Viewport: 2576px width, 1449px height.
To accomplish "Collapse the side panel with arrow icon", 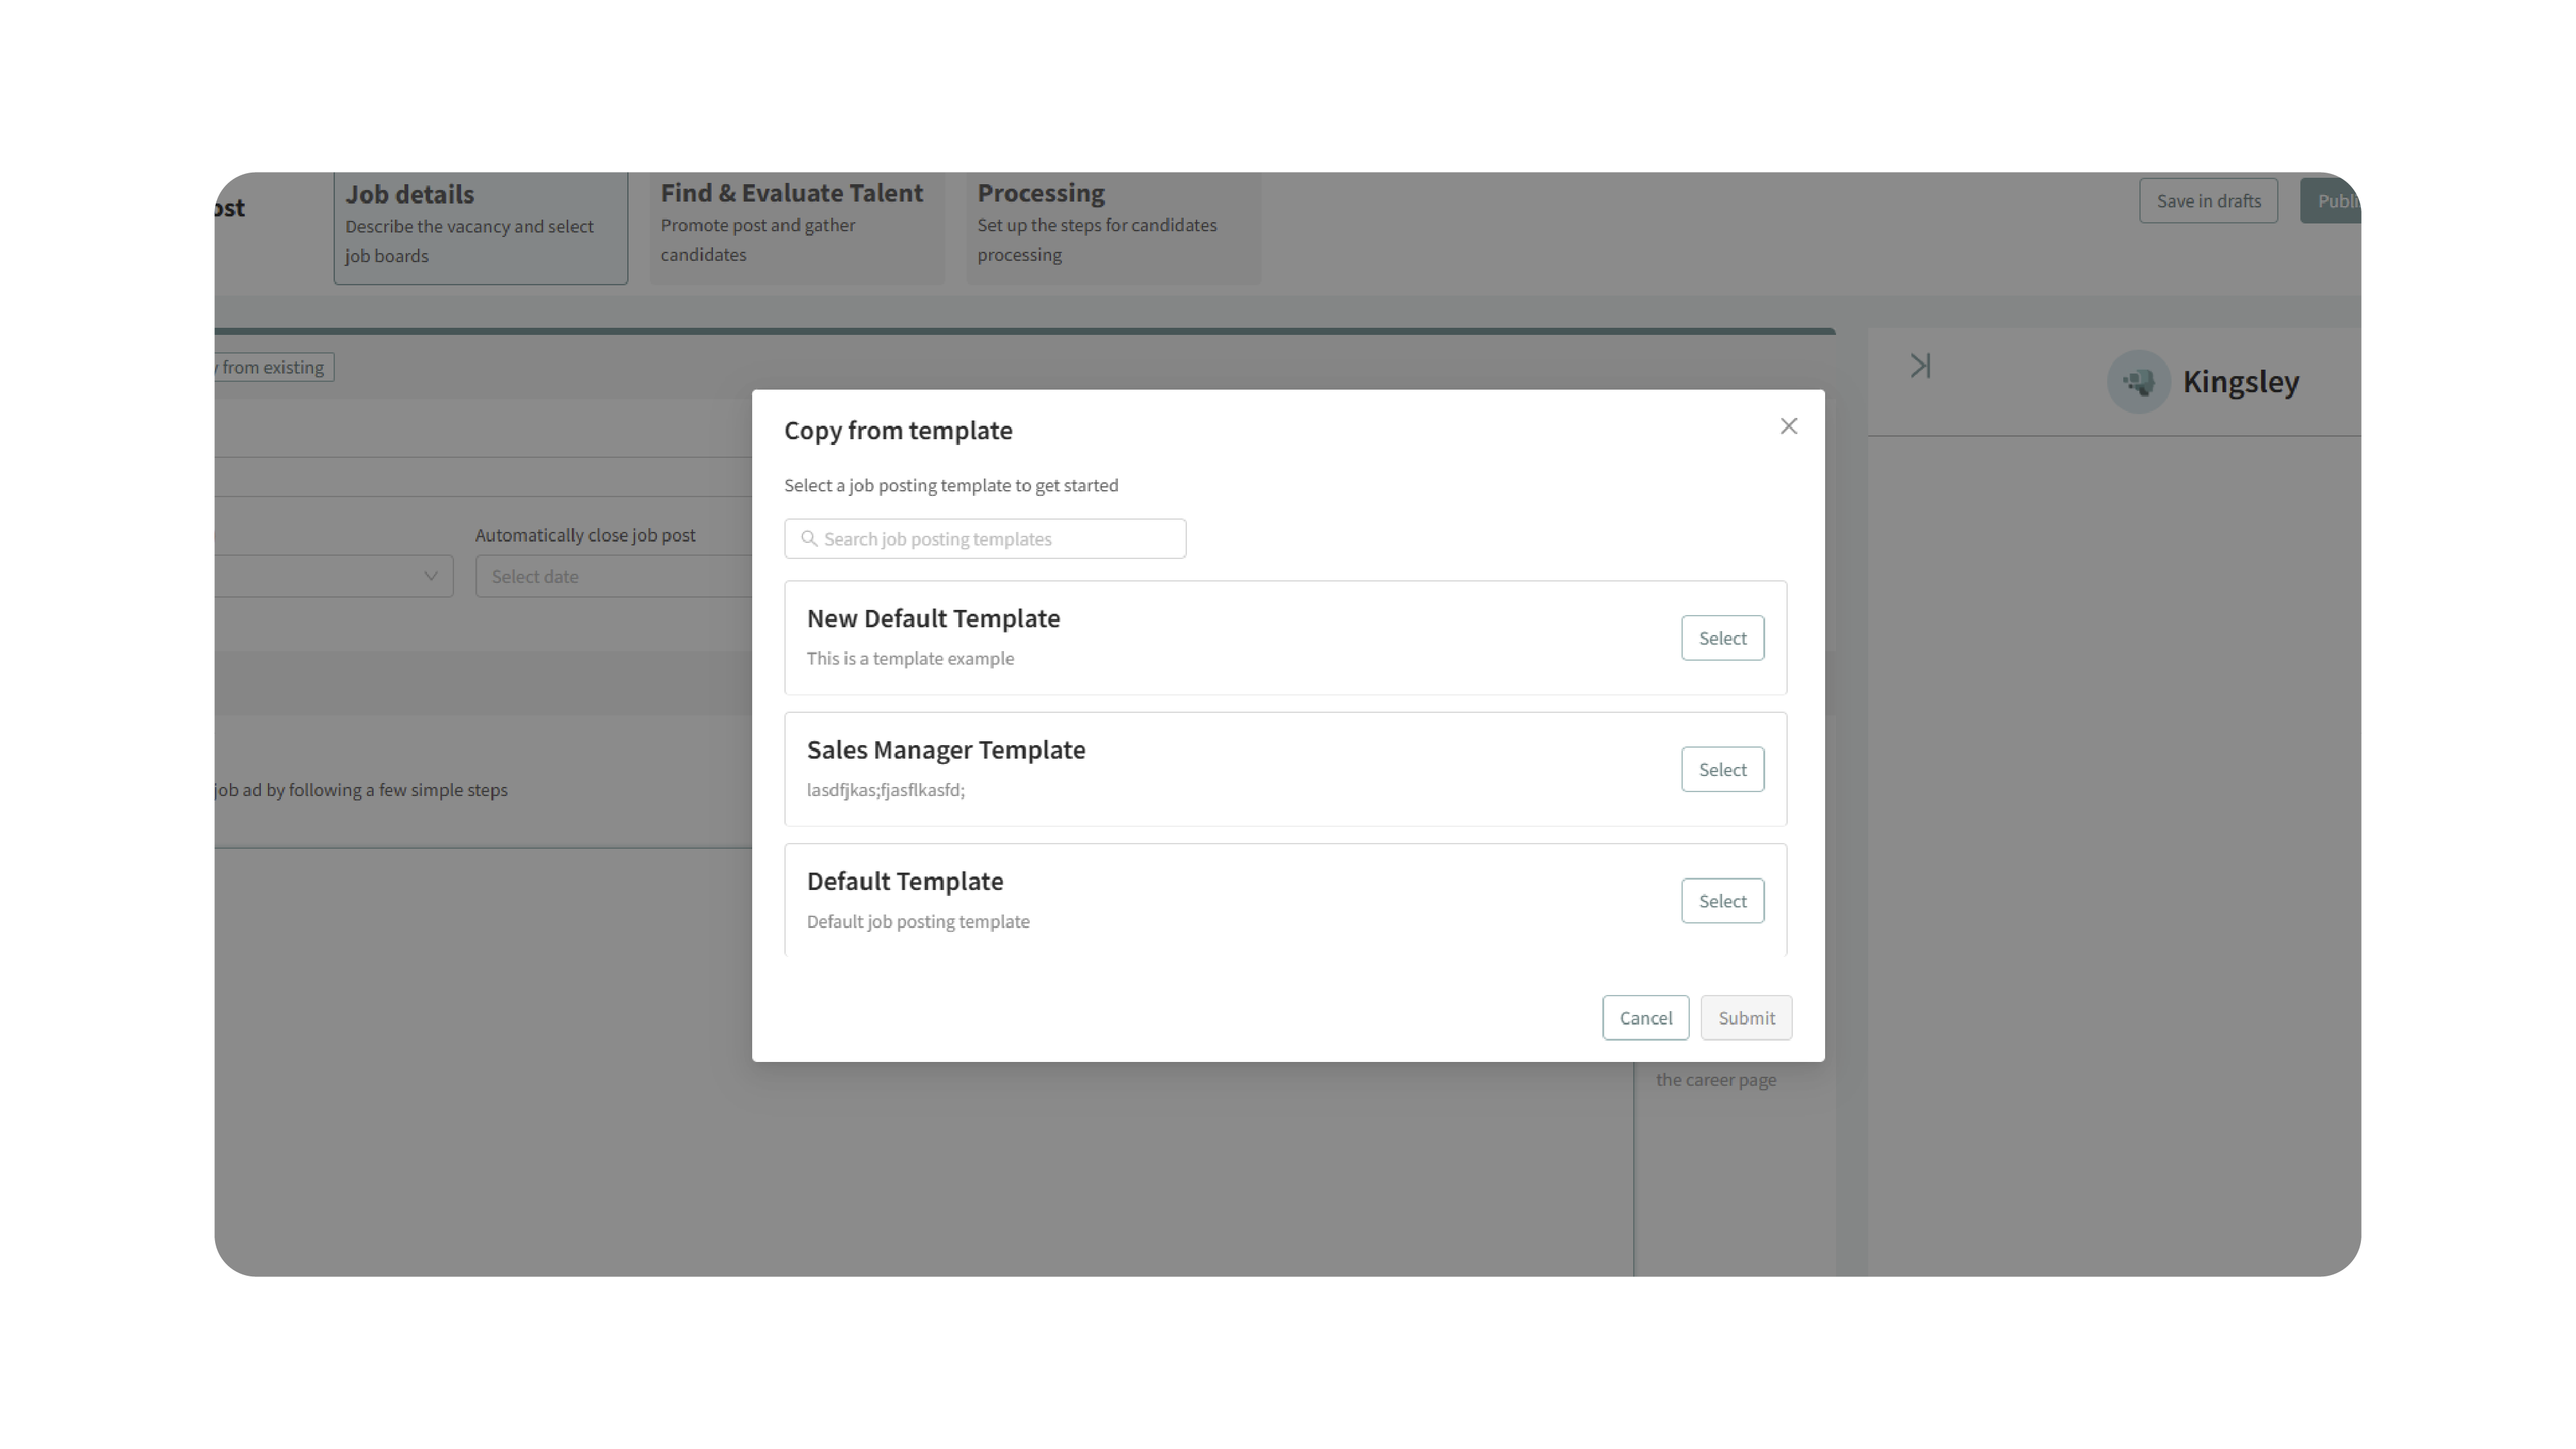I will tap(1920, 366).
